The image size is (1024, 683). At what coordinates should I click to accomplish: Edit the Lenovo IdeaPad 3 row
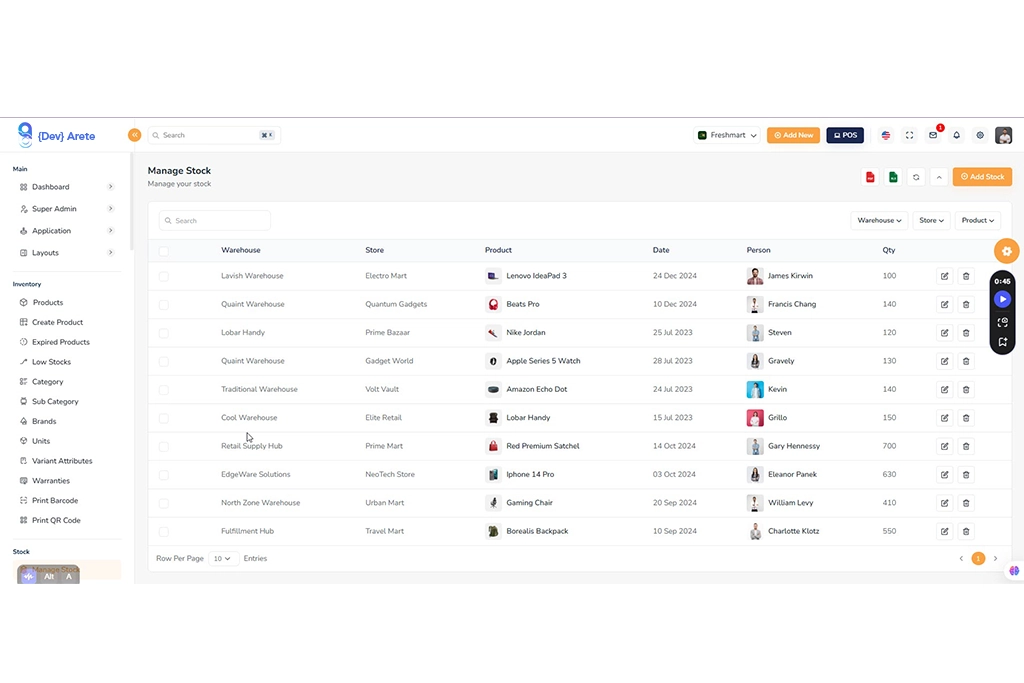tap(944, 276)
